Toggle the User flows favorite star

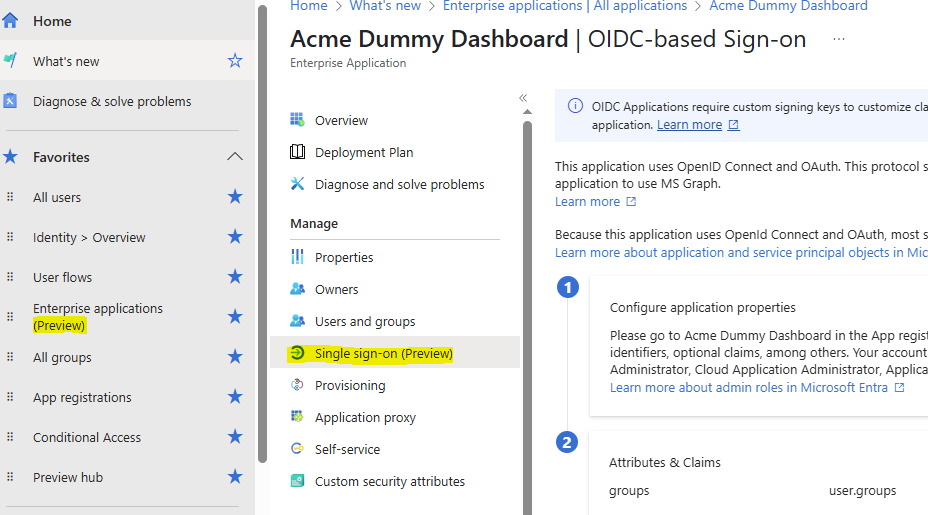[235, 276]
